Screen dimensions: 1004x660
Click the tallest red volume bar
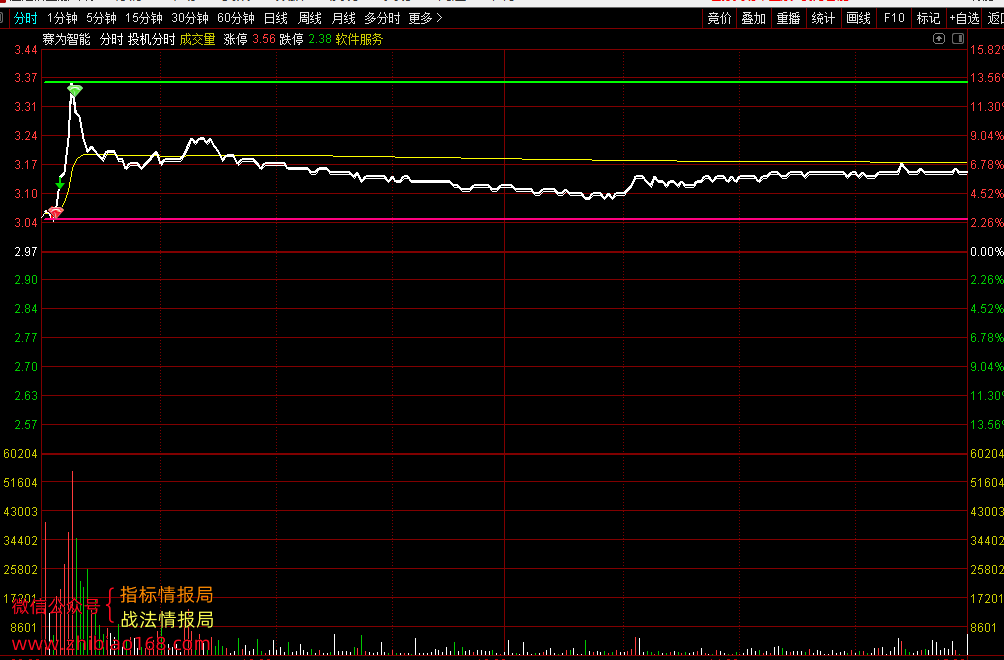tap(72, 563)
